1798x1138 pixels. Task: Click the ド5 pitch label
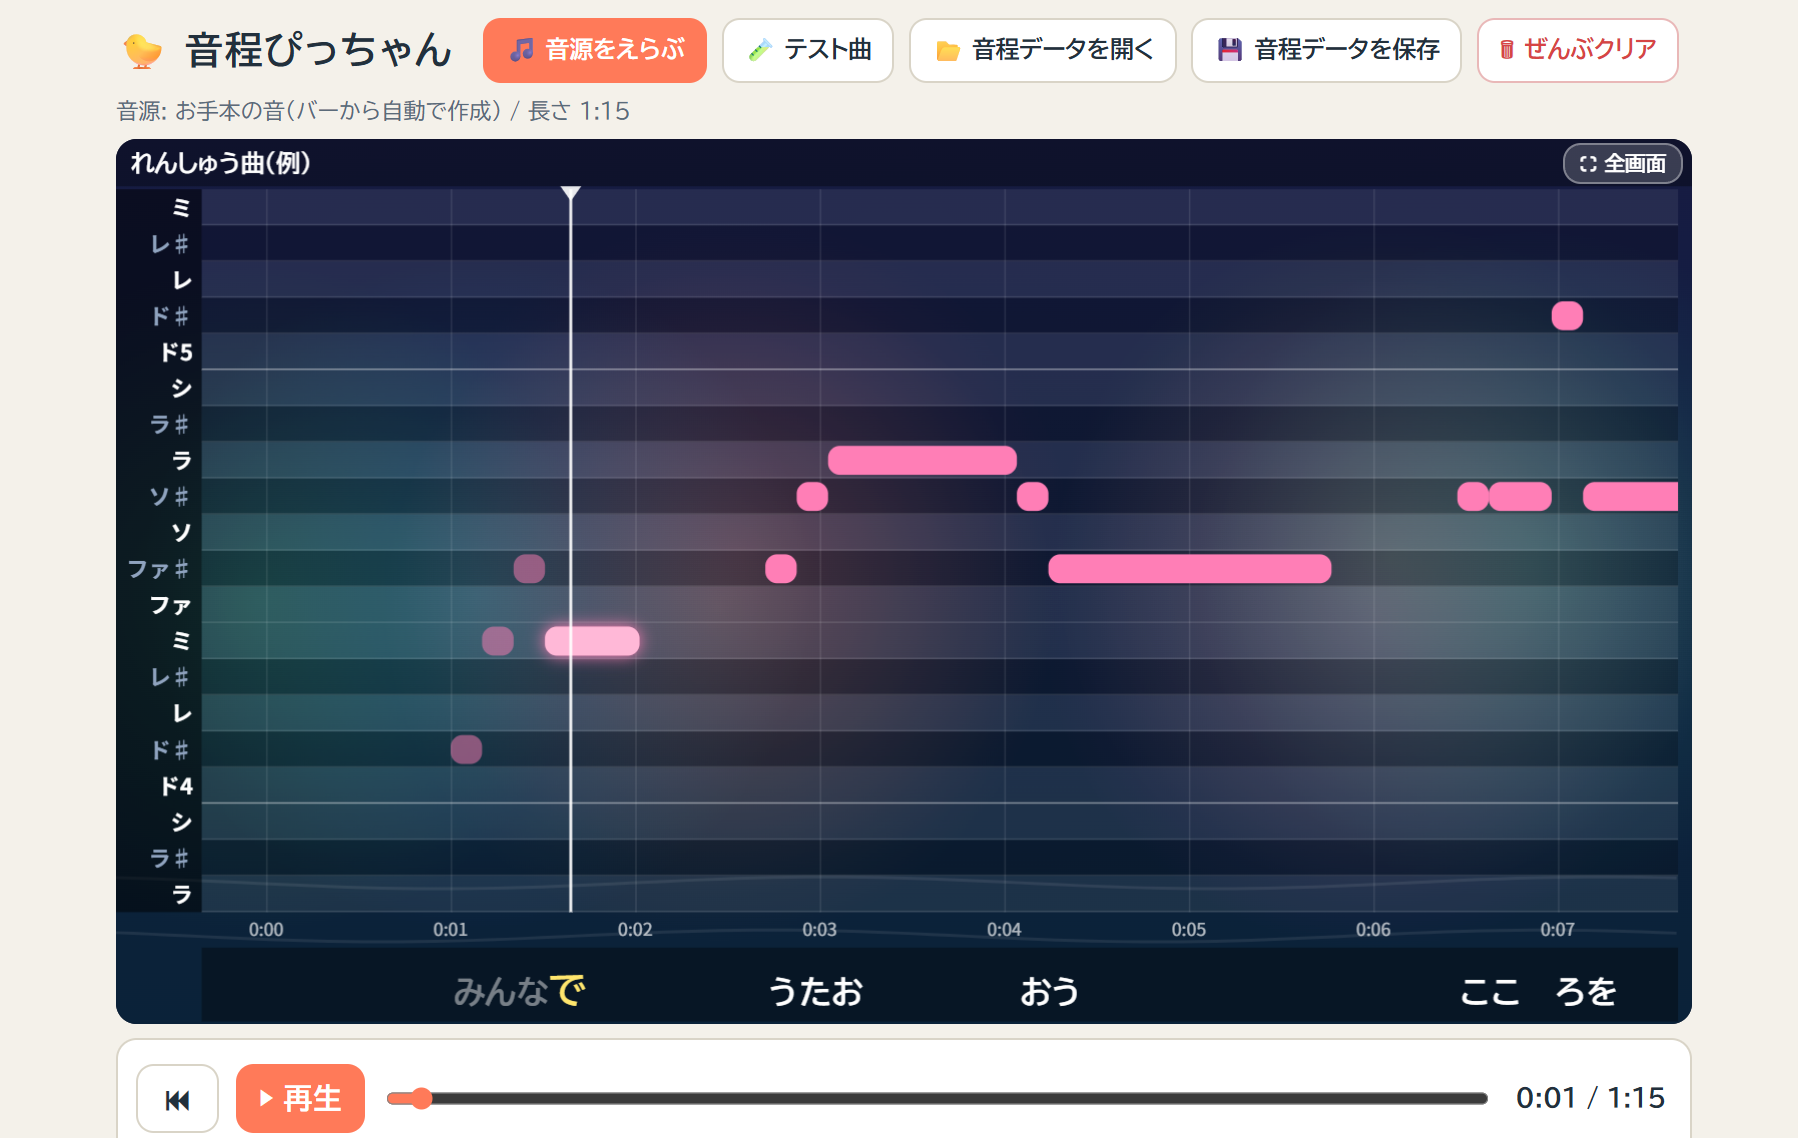176,352
